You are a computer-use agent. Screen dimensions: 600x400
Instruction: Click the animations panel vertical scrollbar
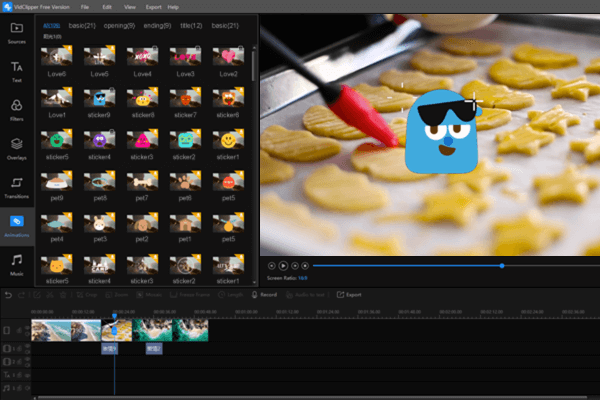[x=254, y=65]
